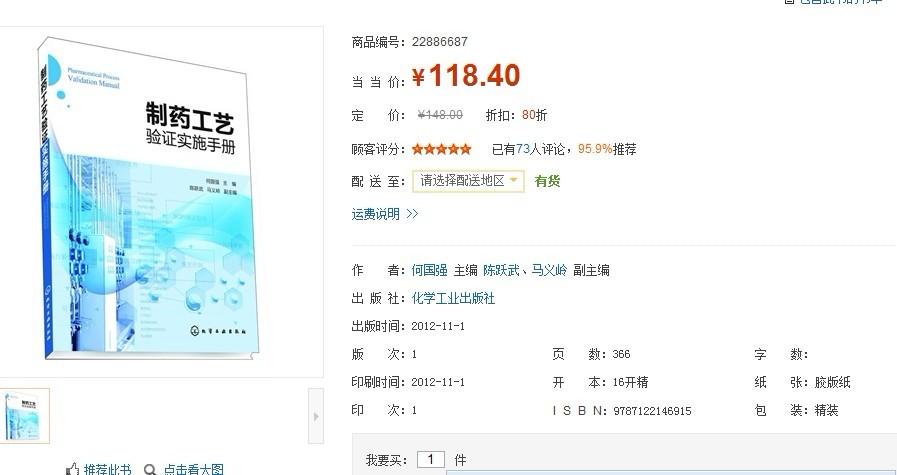Screen dimensions: 897x475
Task: Click the ¥118.40 Dangdang price
Action: click(466, 76)
